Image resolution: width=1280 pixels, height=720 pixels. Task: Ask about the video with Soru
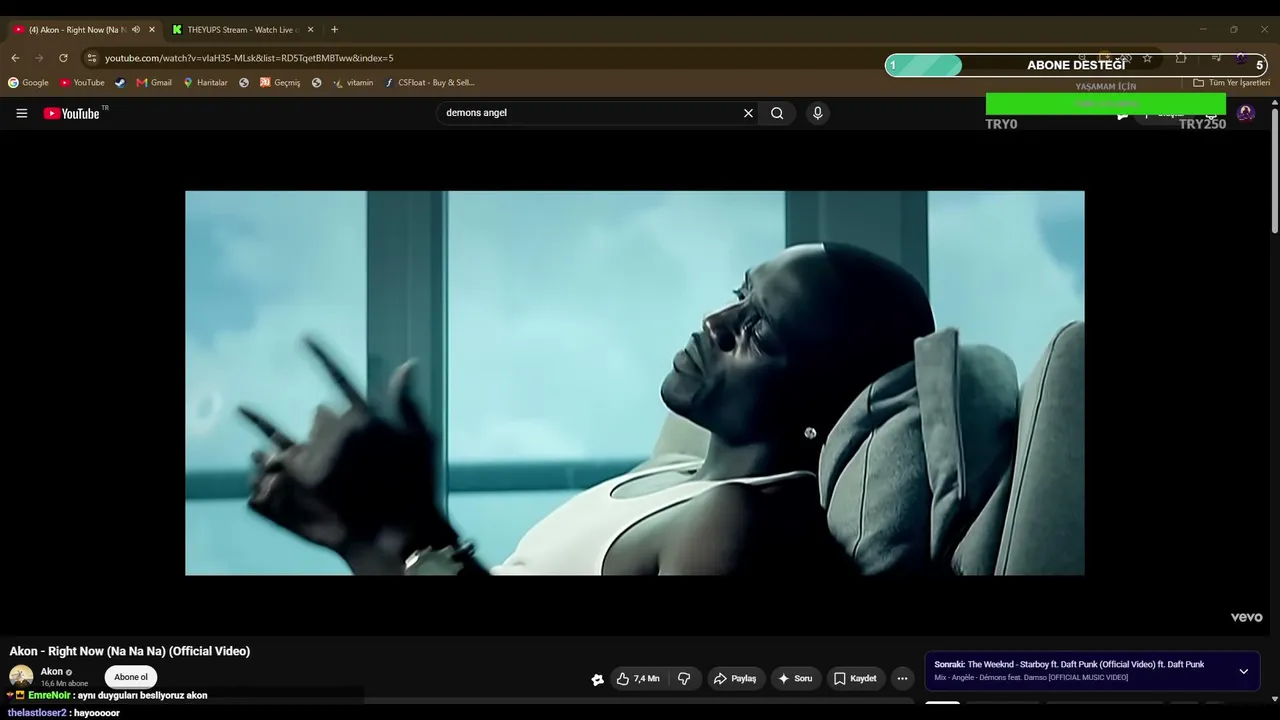[x=795, y=678]
